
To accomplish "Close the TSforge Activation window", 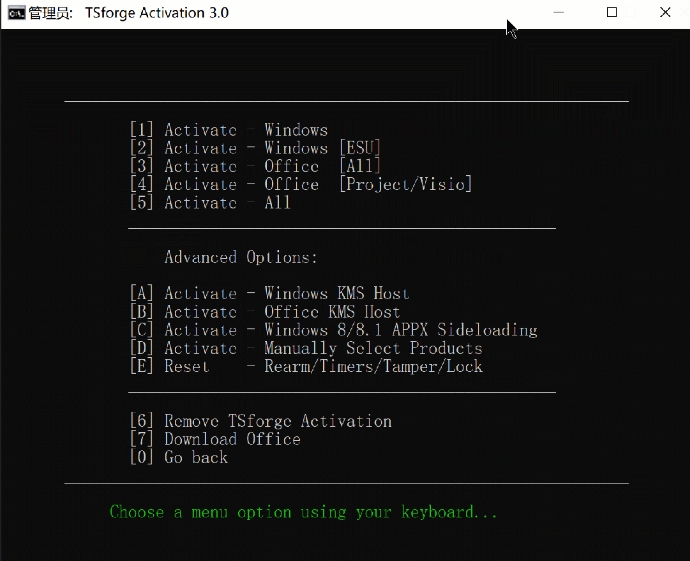I will pos(665,13).
